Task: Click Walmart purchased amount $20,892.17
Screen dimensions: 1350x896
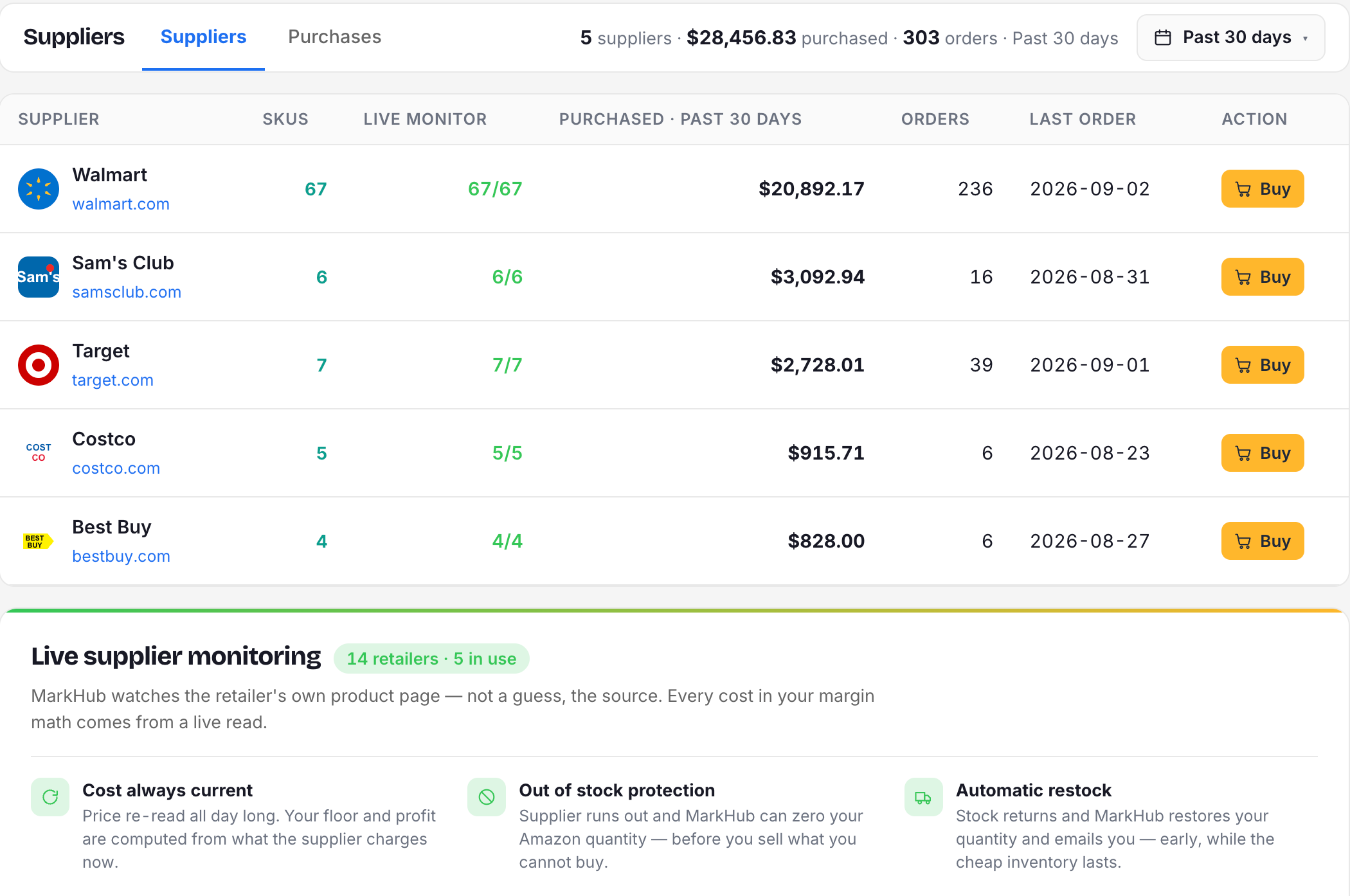Action: (x=812, y=189)
